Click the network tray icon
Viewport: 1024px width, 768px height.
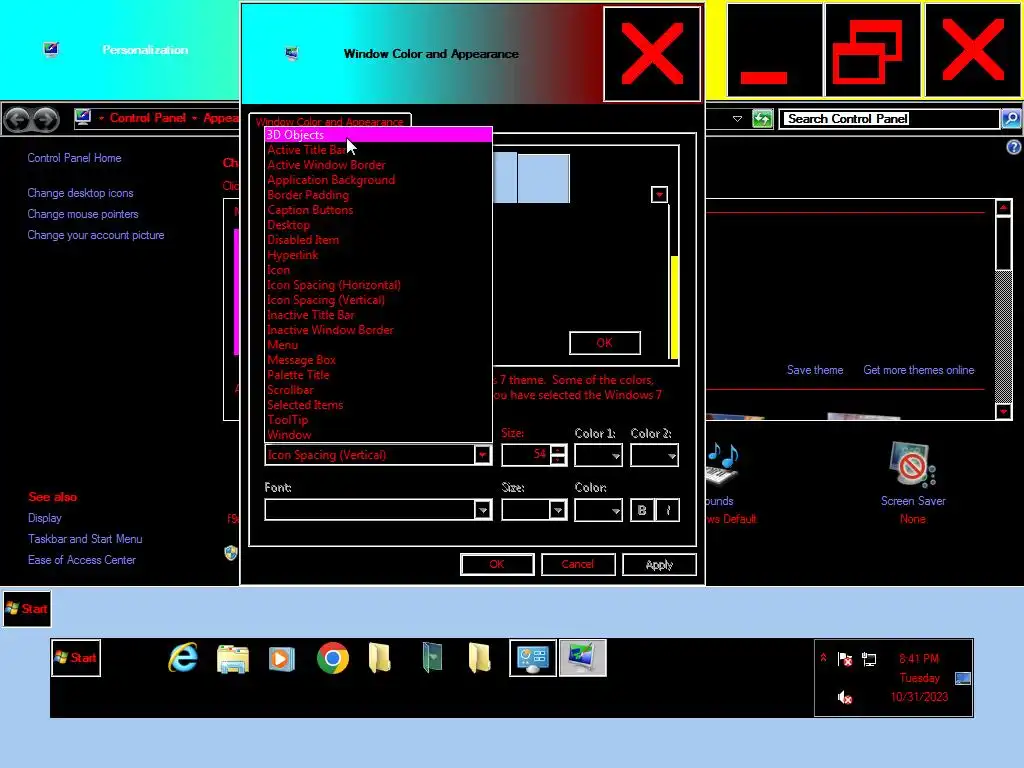pyautogui.click(x=869, y=659)
